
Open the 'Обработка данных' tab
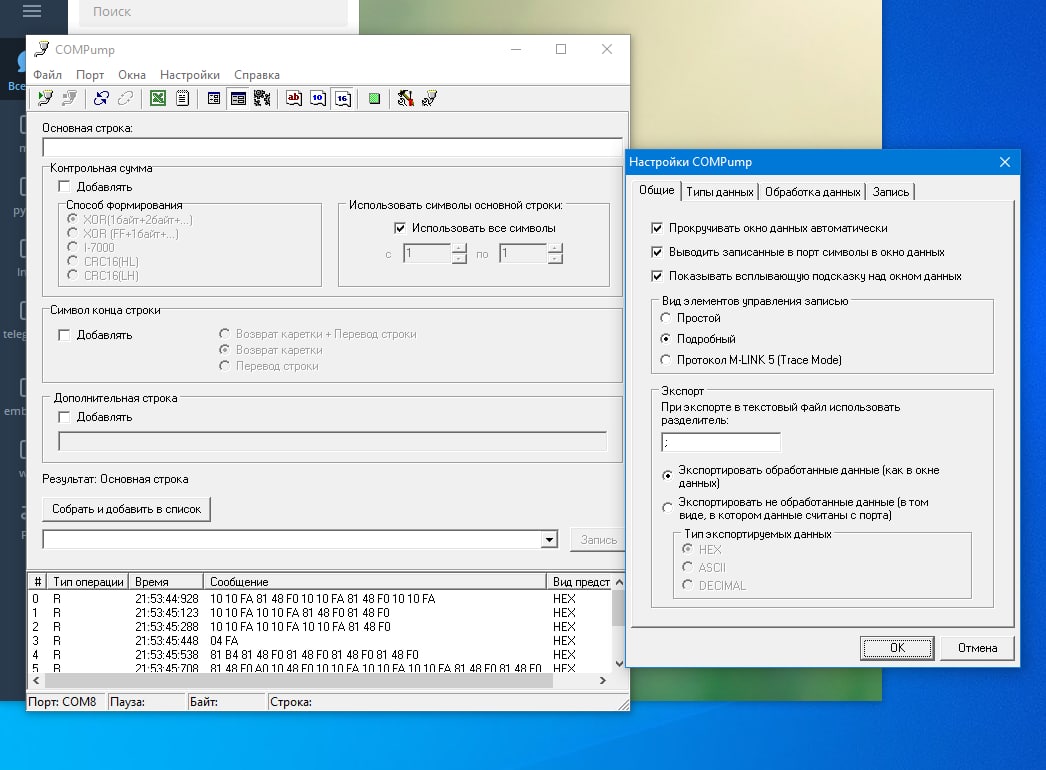pos(812,192)
